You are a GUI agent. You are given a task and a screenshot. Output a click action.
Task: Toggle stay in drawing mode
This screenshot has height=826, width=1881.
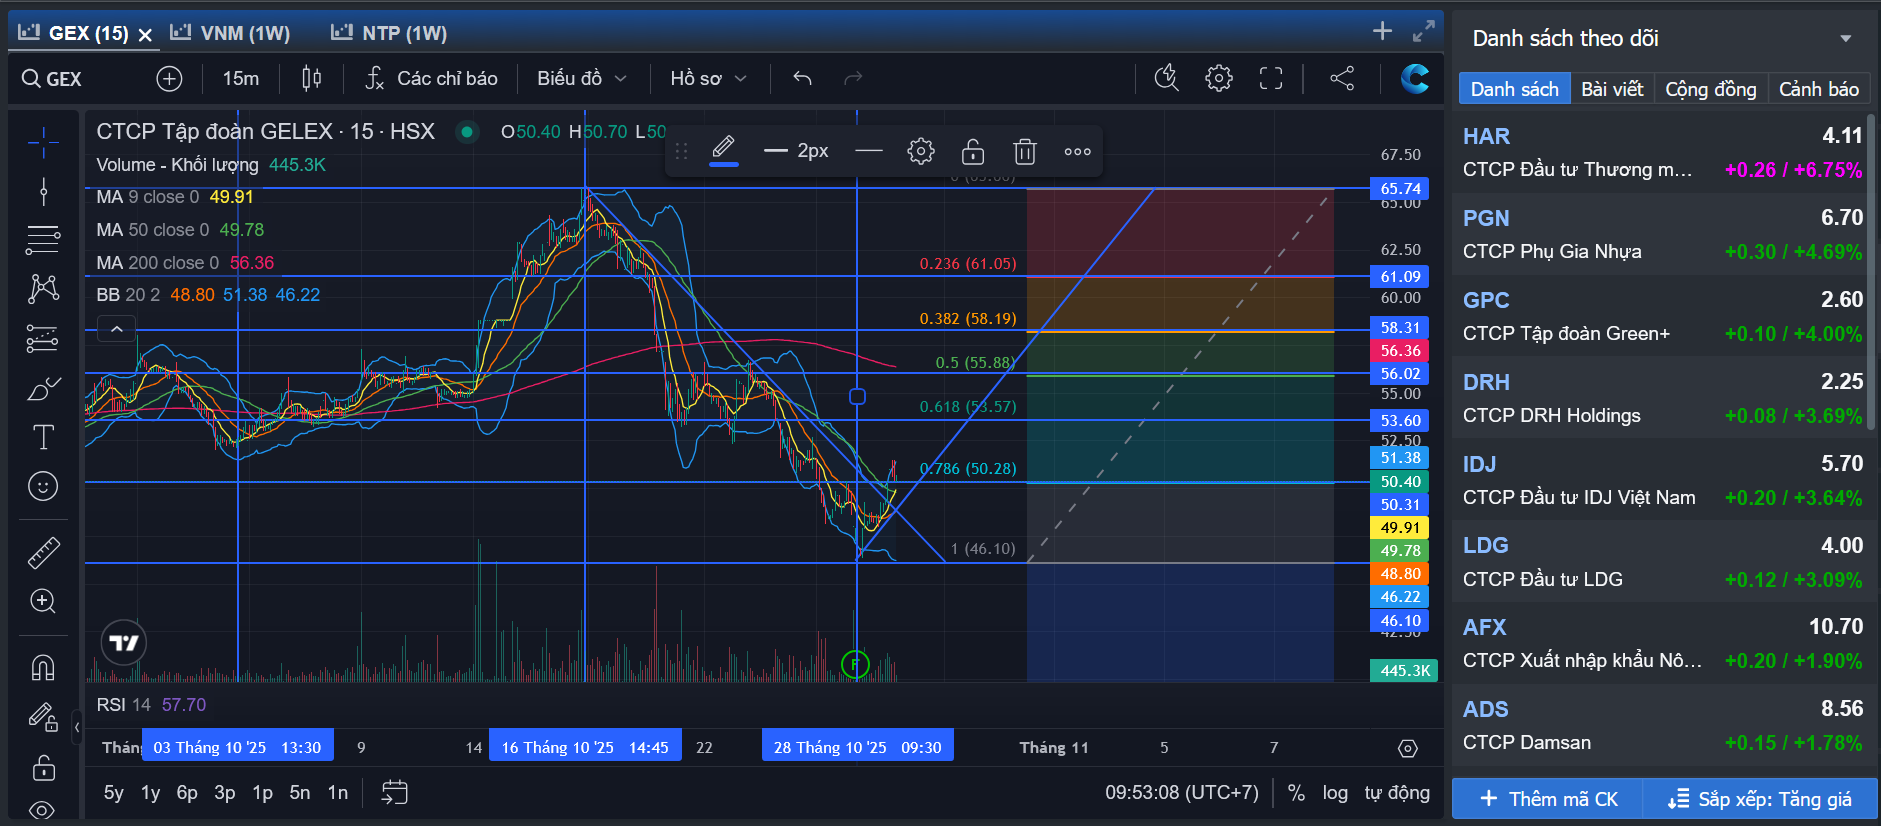click(43, 717)
